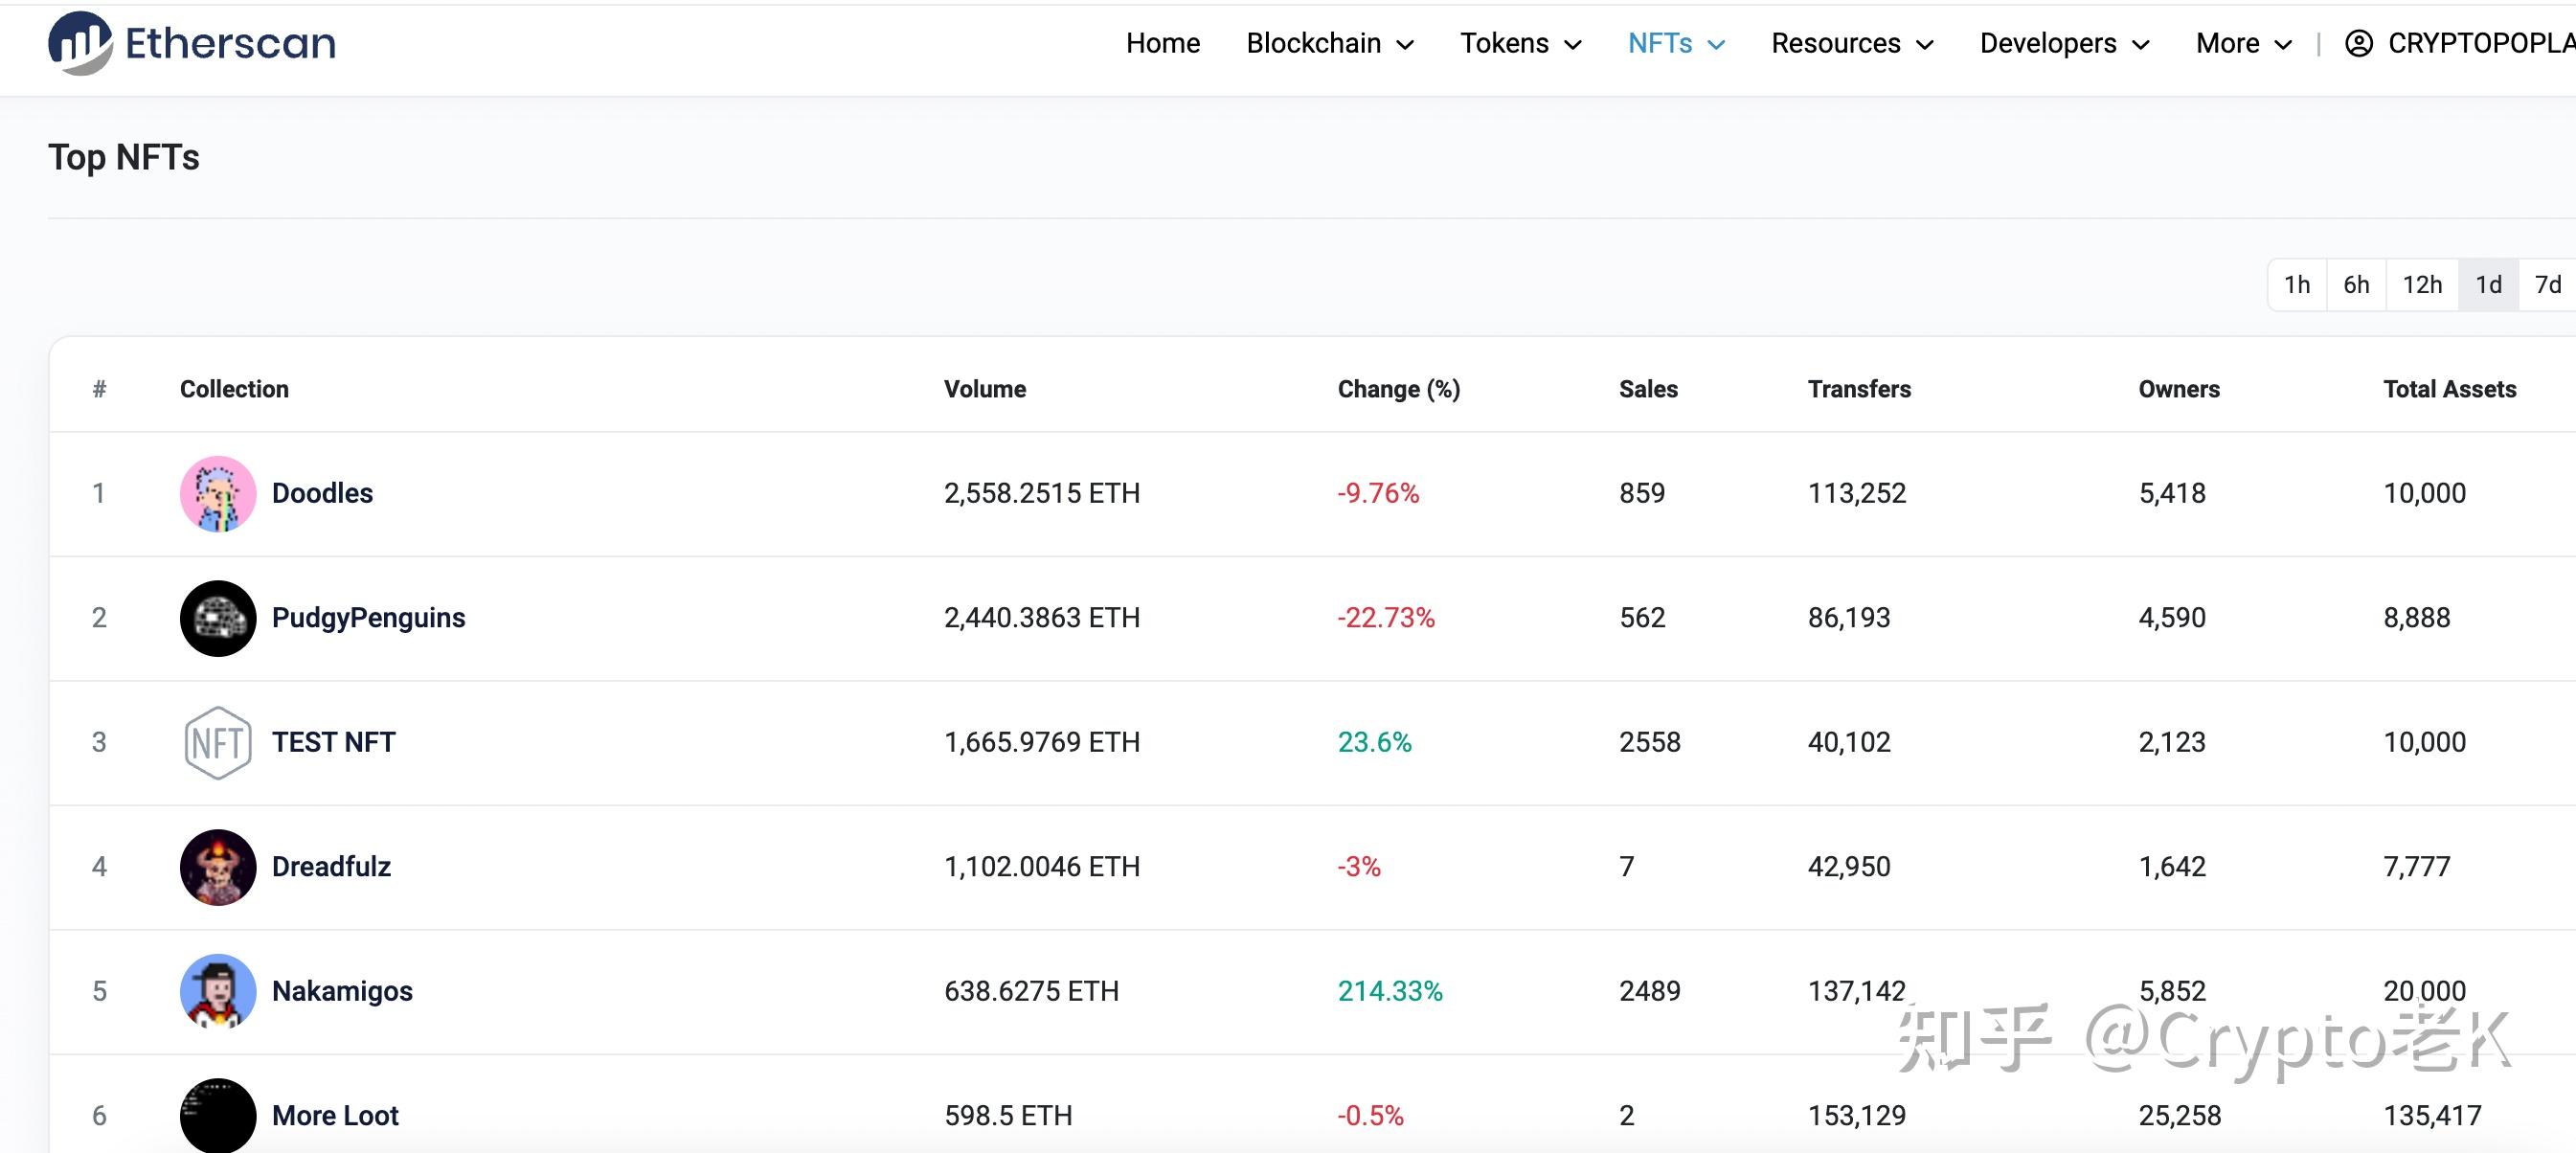2576x1153 pixels.
Task: Click the Total Assets column header
Action: point(2450,389)
